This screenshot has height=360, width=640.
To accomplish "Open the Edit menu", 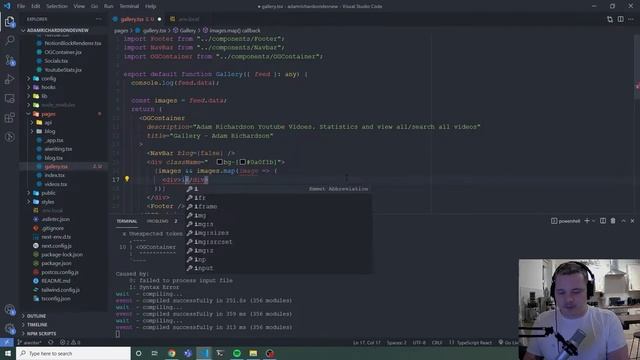I will click(x=36, y=6).
